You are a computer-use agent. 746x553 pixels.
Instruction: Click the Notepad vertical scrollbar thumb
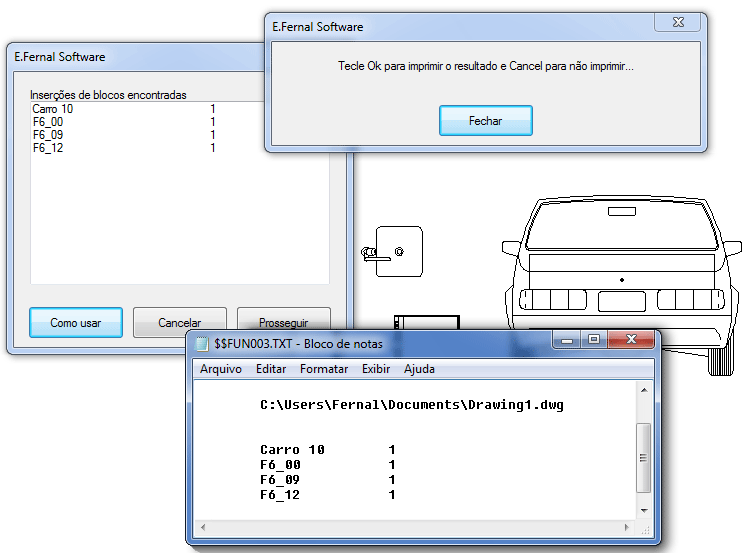pos(644,458)
